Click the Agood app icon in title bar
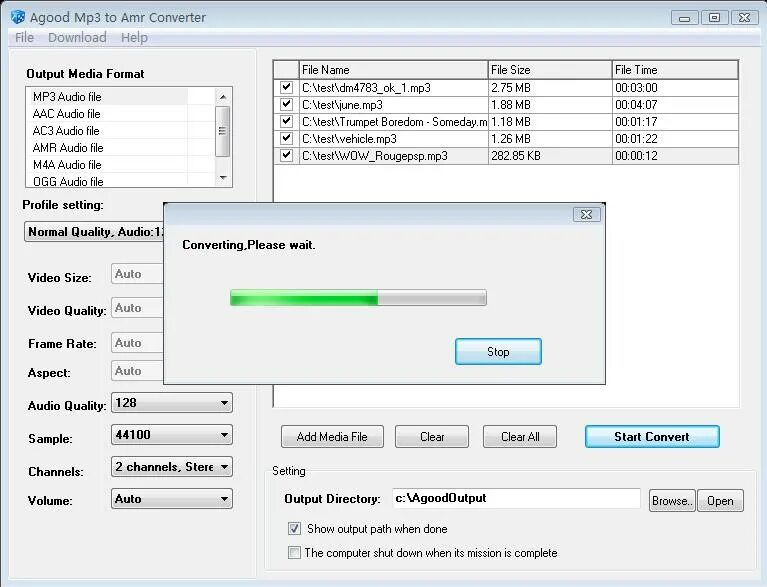 point(18,17)
